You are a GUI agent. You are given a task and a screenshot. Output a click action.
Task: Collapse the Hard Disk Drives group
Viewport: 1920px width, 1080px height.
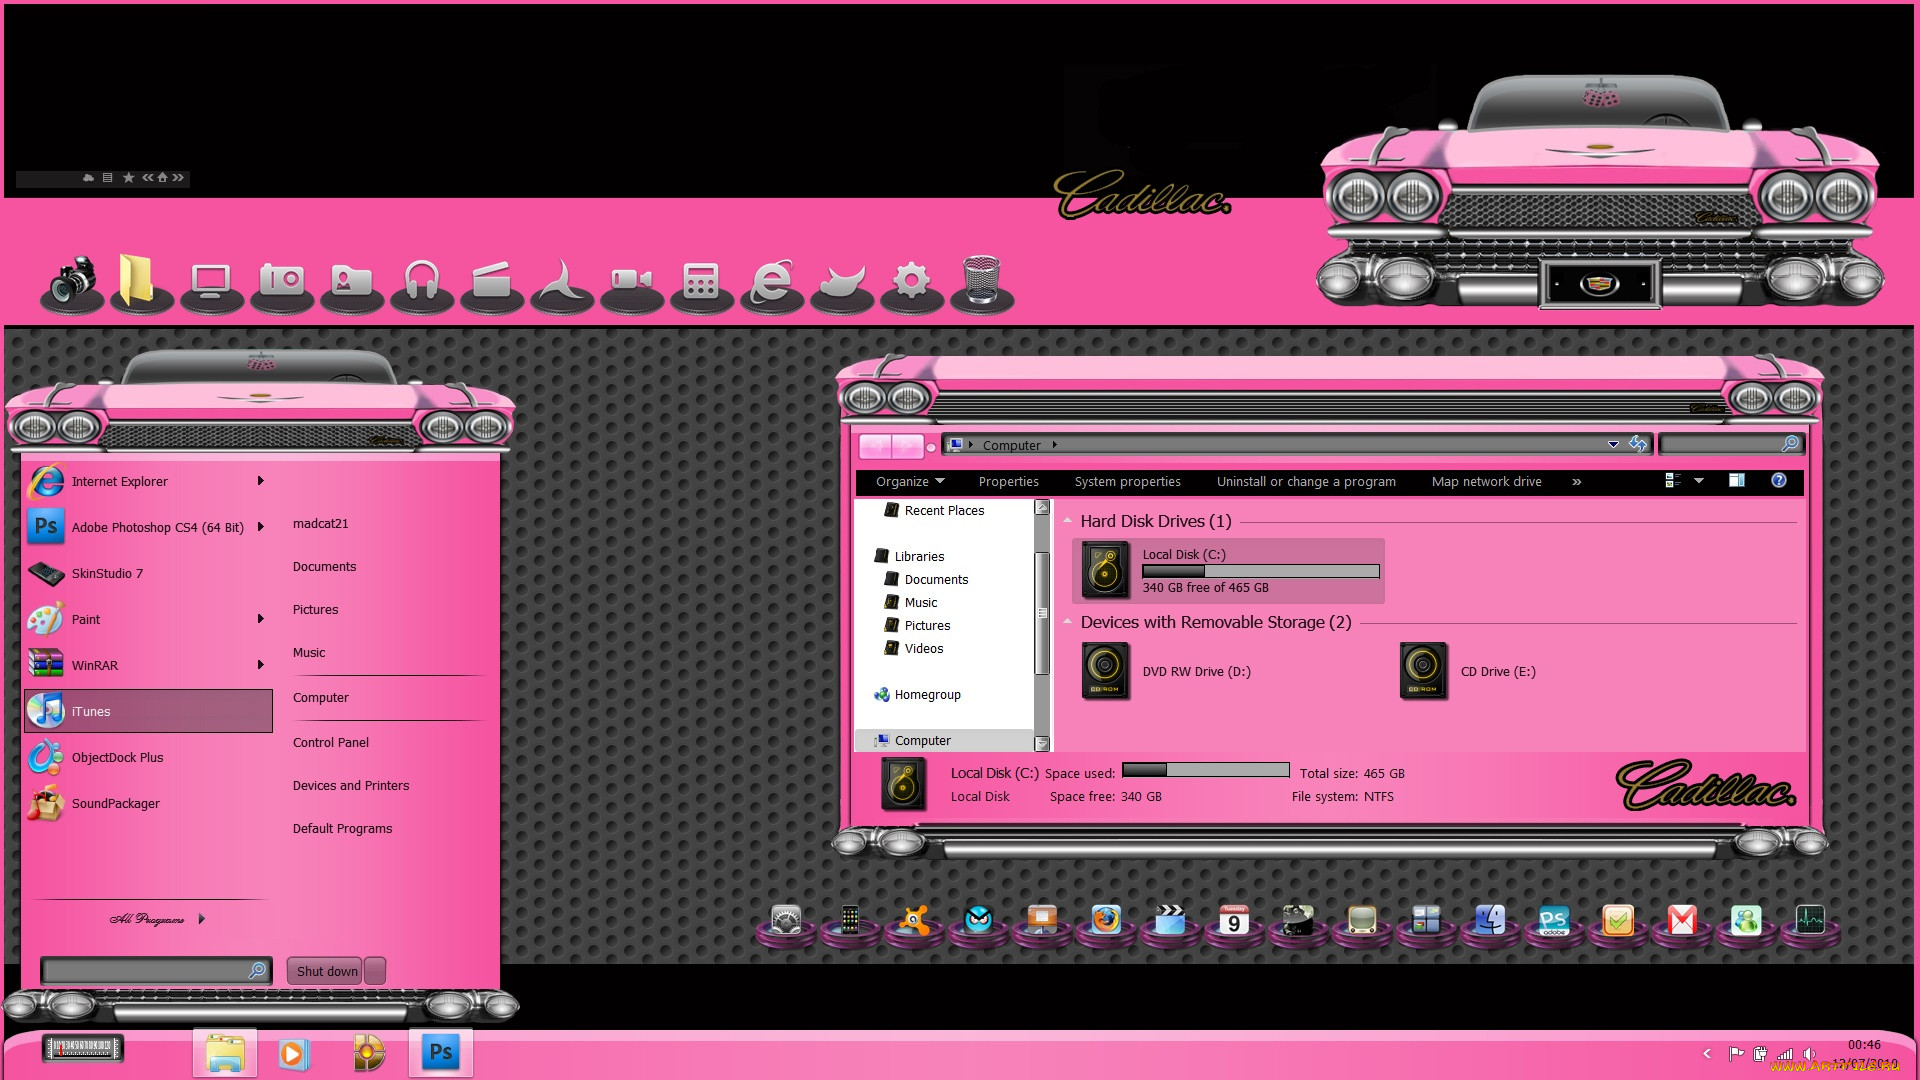click(1067, 521)
